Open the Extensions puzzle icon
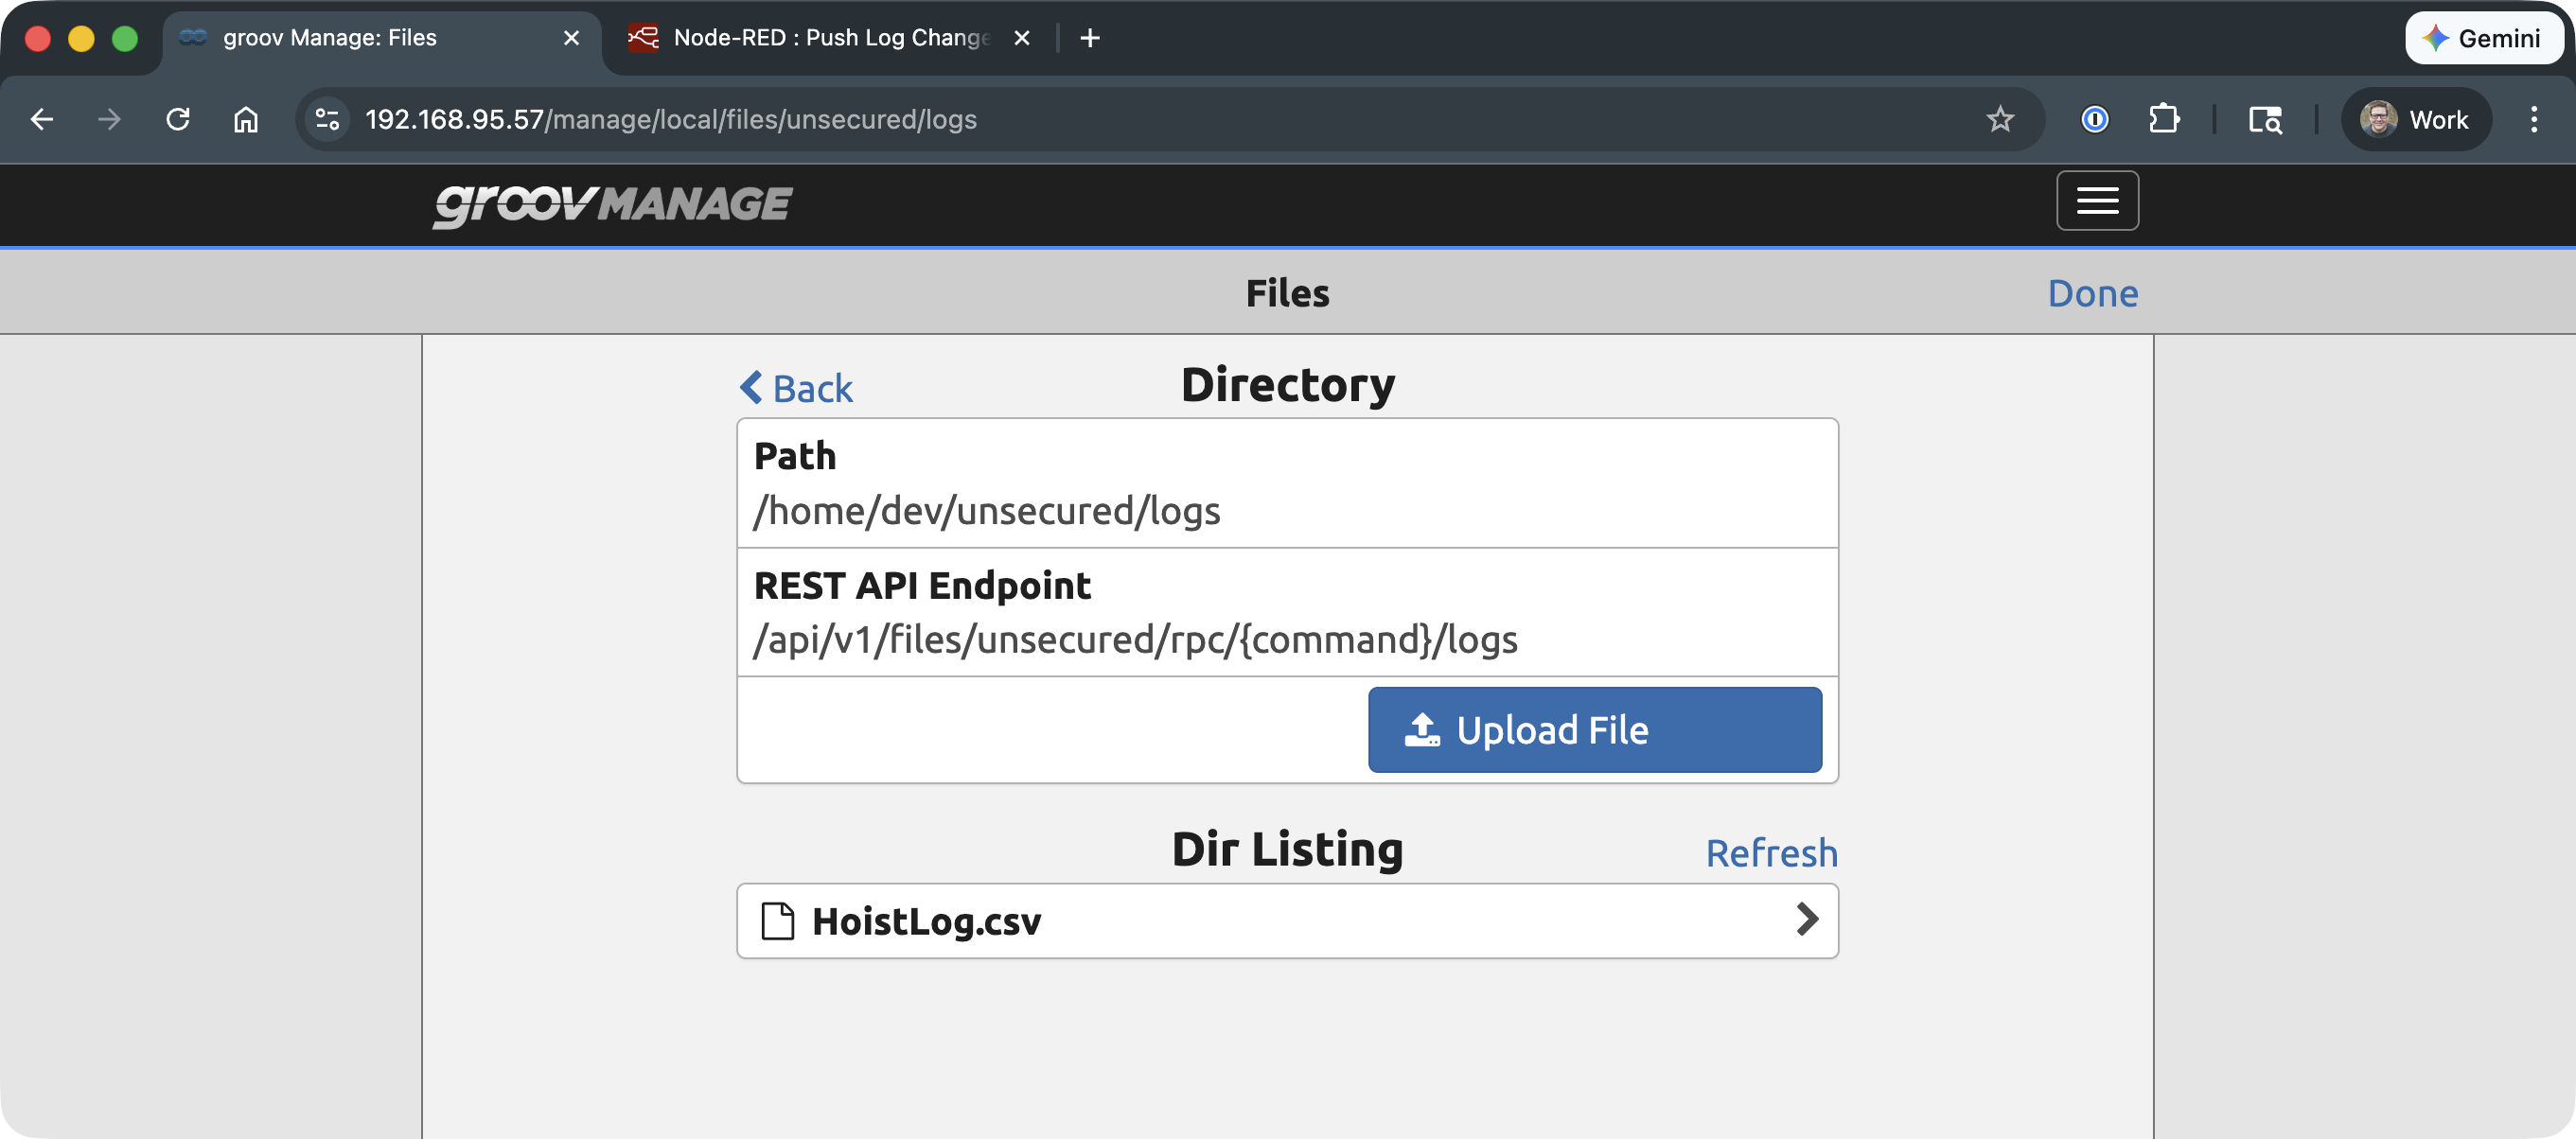The height and width of the screenshot is (1139, 2576). pyautogui.click(x=2163, y=119)
